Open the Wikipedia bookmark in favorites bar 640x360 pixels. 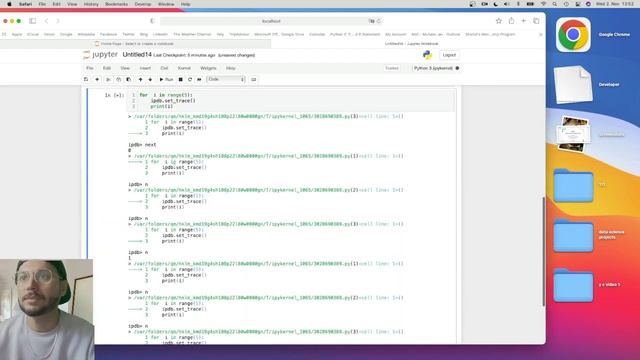[86, 34]
